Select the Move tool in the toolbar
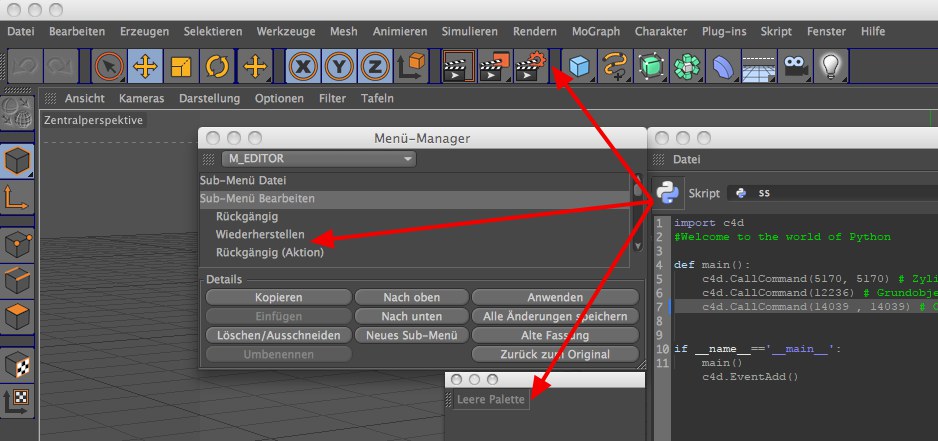The width and height of the screenshot is (938, 441). (145, 68)
